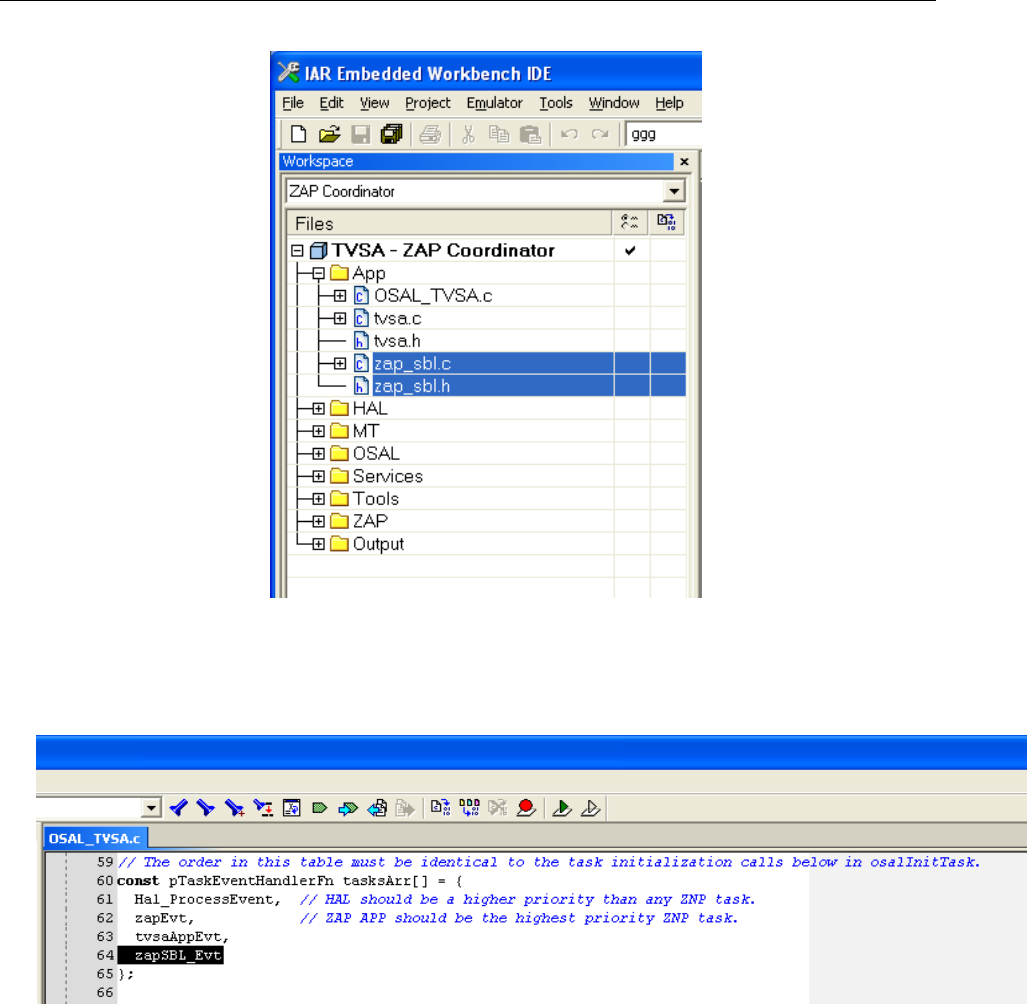Click the checkmark in the project row

630,250
